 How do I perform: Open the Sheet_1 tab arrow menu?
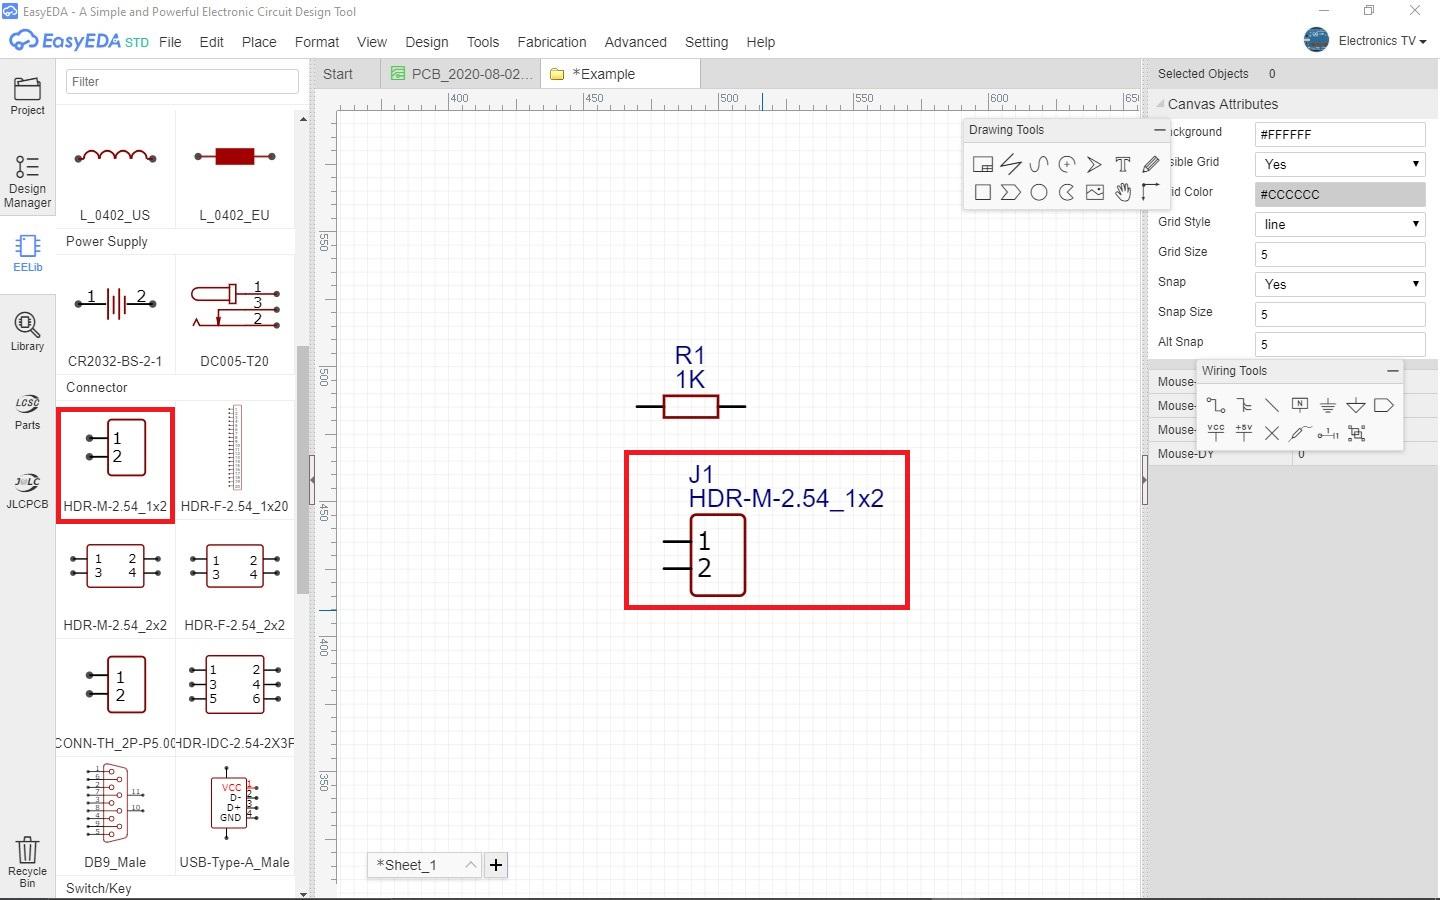coord(470,865)
